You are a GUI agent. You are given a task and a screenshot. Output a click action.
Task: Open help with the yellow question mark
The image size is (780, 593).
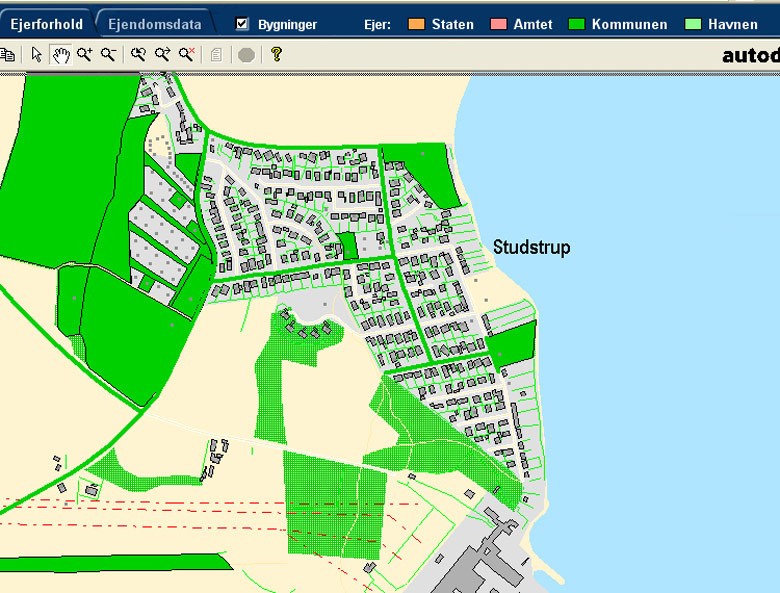point(277,54)
